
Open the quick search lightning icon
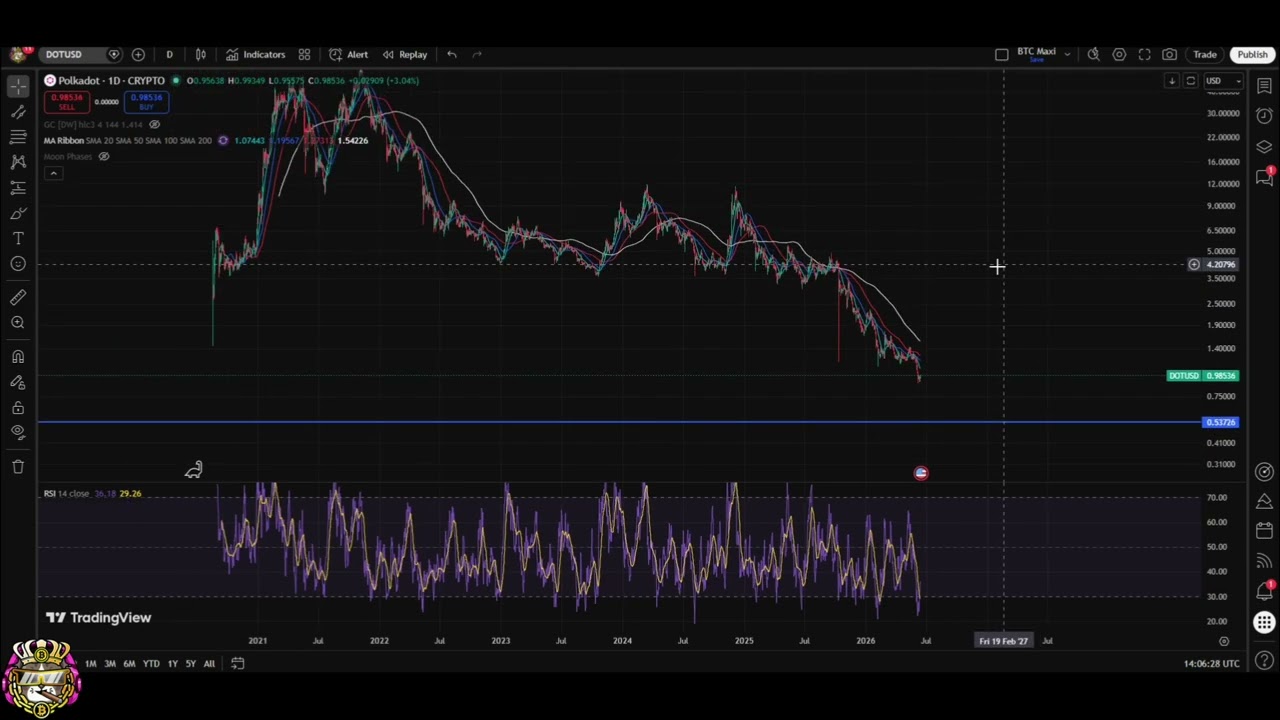(1094, 54)
